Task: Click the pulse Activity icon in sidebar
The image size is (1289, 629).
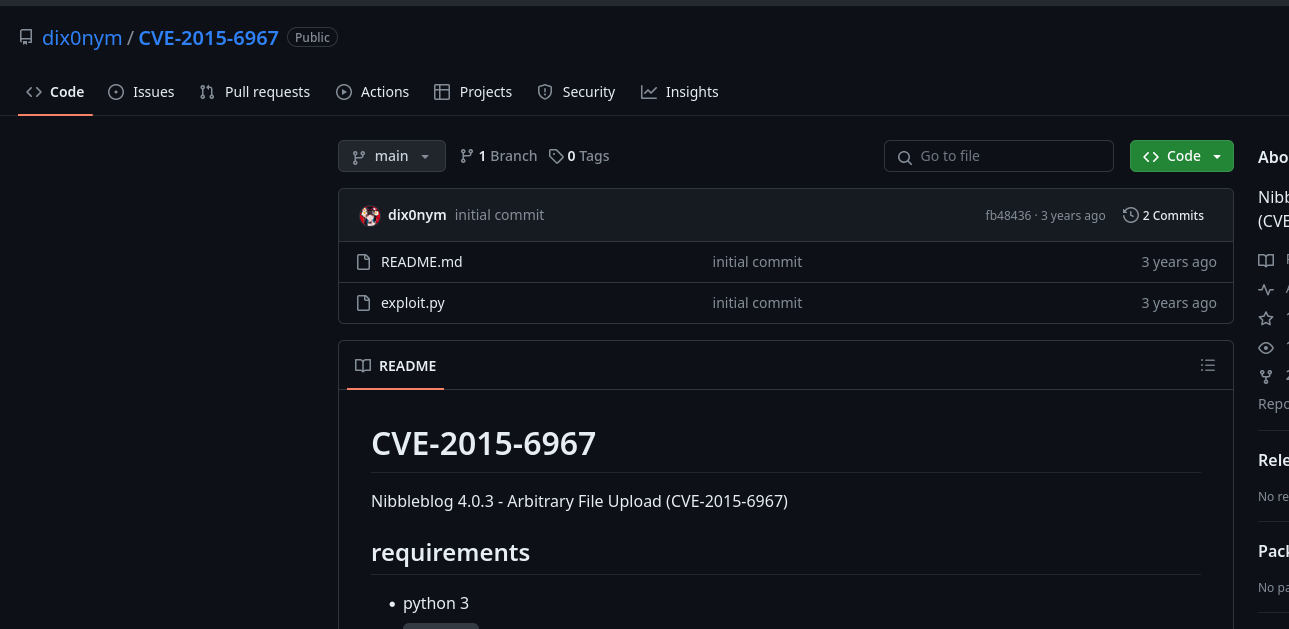Action: pos(1266,290)
